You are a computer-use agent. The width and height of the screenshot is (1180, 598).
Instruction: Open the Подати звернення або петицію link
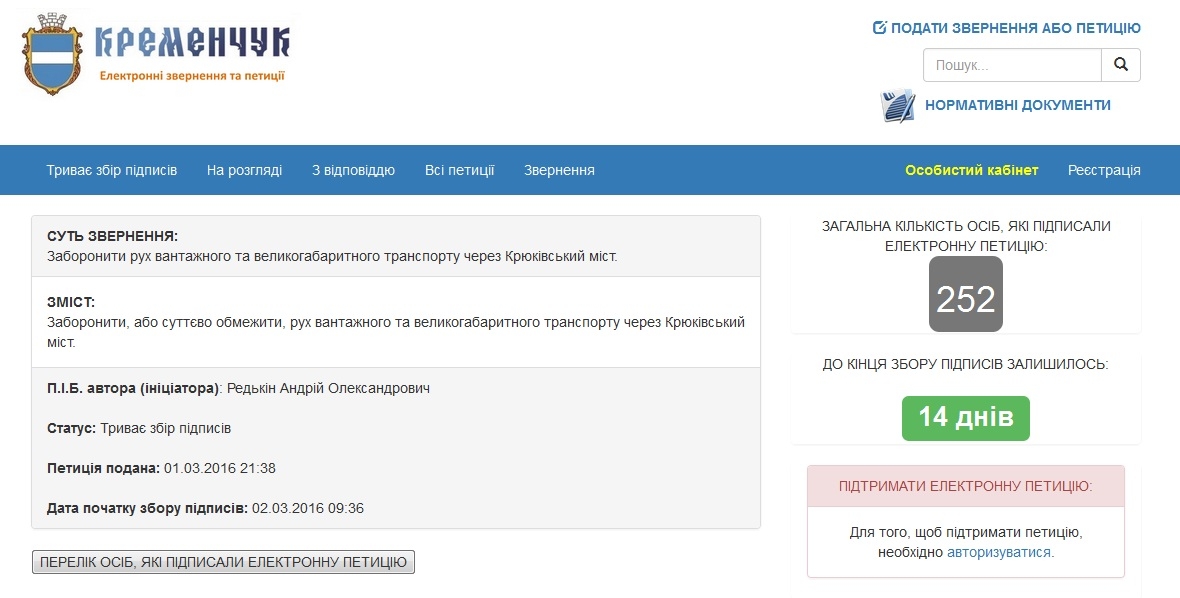tap(1015, 28)
